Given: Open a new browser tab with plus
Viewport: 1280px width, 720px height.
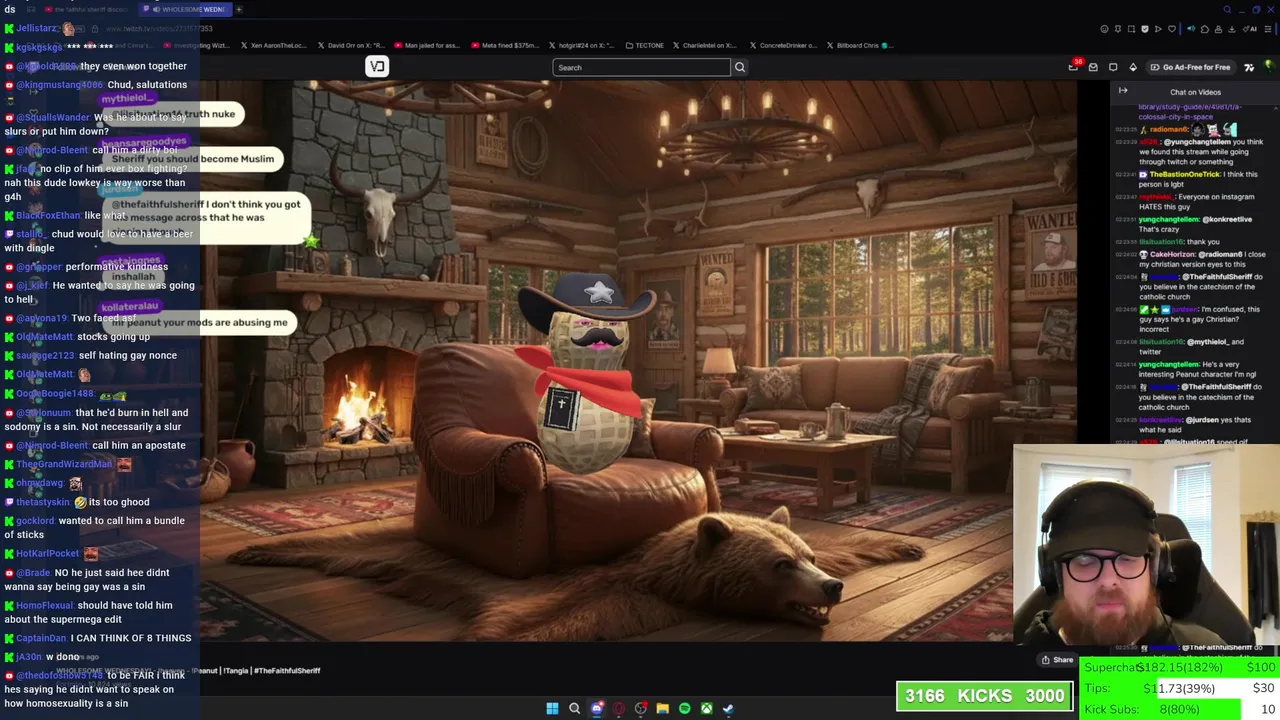Looking at the screenshot, I should point(239,9).
